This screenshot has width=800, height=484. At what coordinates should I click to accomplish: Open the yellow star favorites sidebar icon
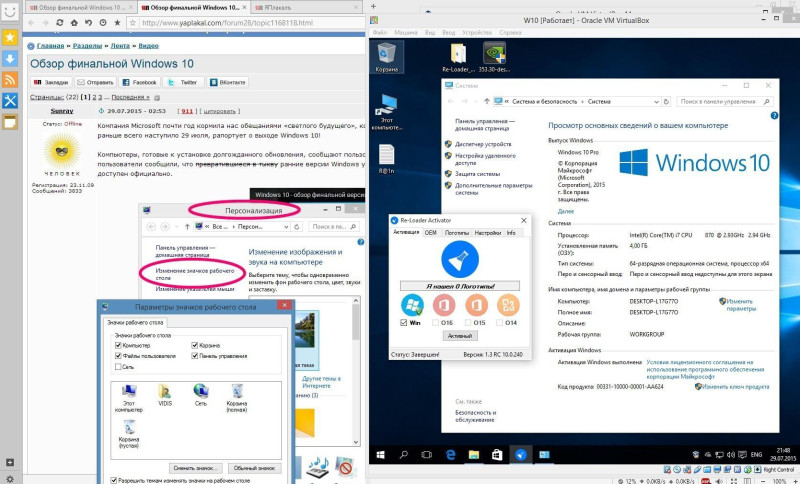10,37
